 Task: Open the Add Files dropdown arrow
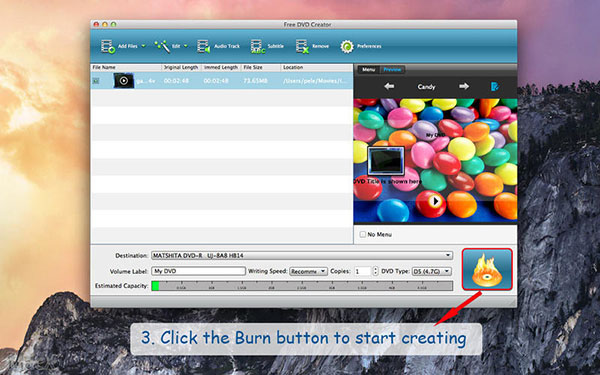point(143,46)
